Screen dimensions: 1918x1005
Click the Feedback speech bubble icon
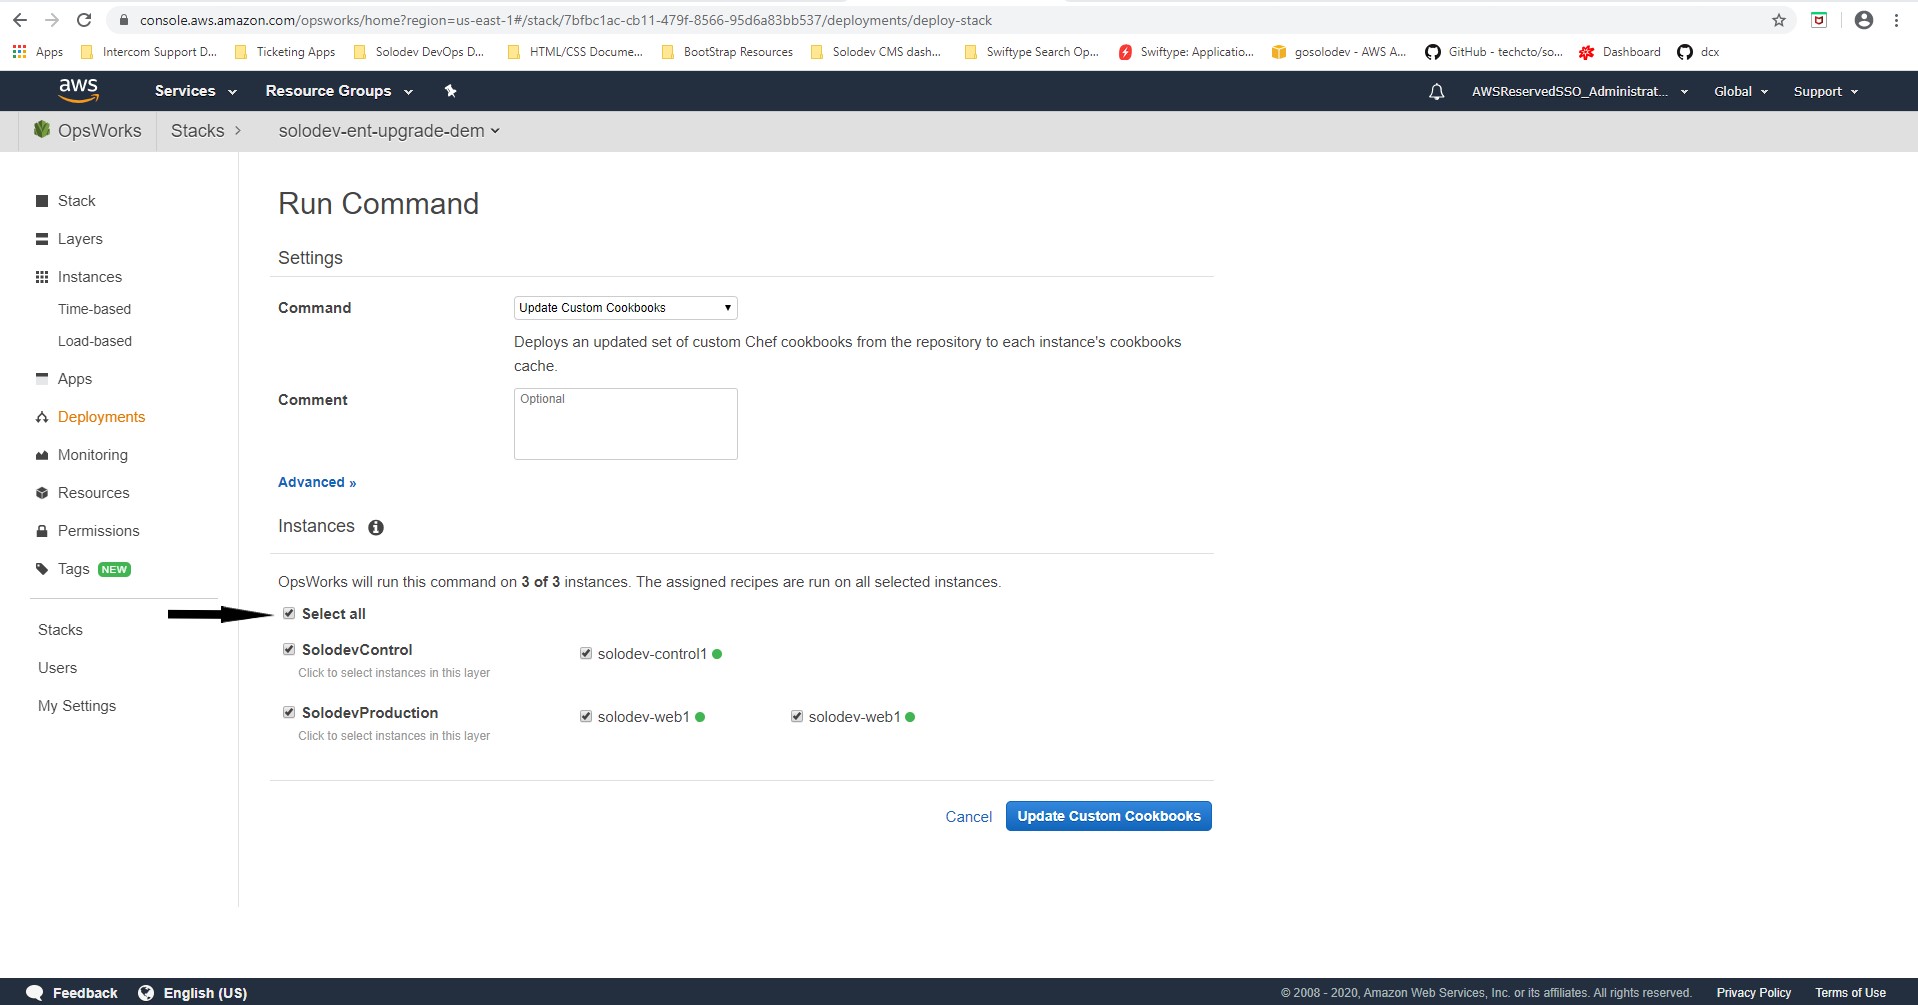pos(35,992)
